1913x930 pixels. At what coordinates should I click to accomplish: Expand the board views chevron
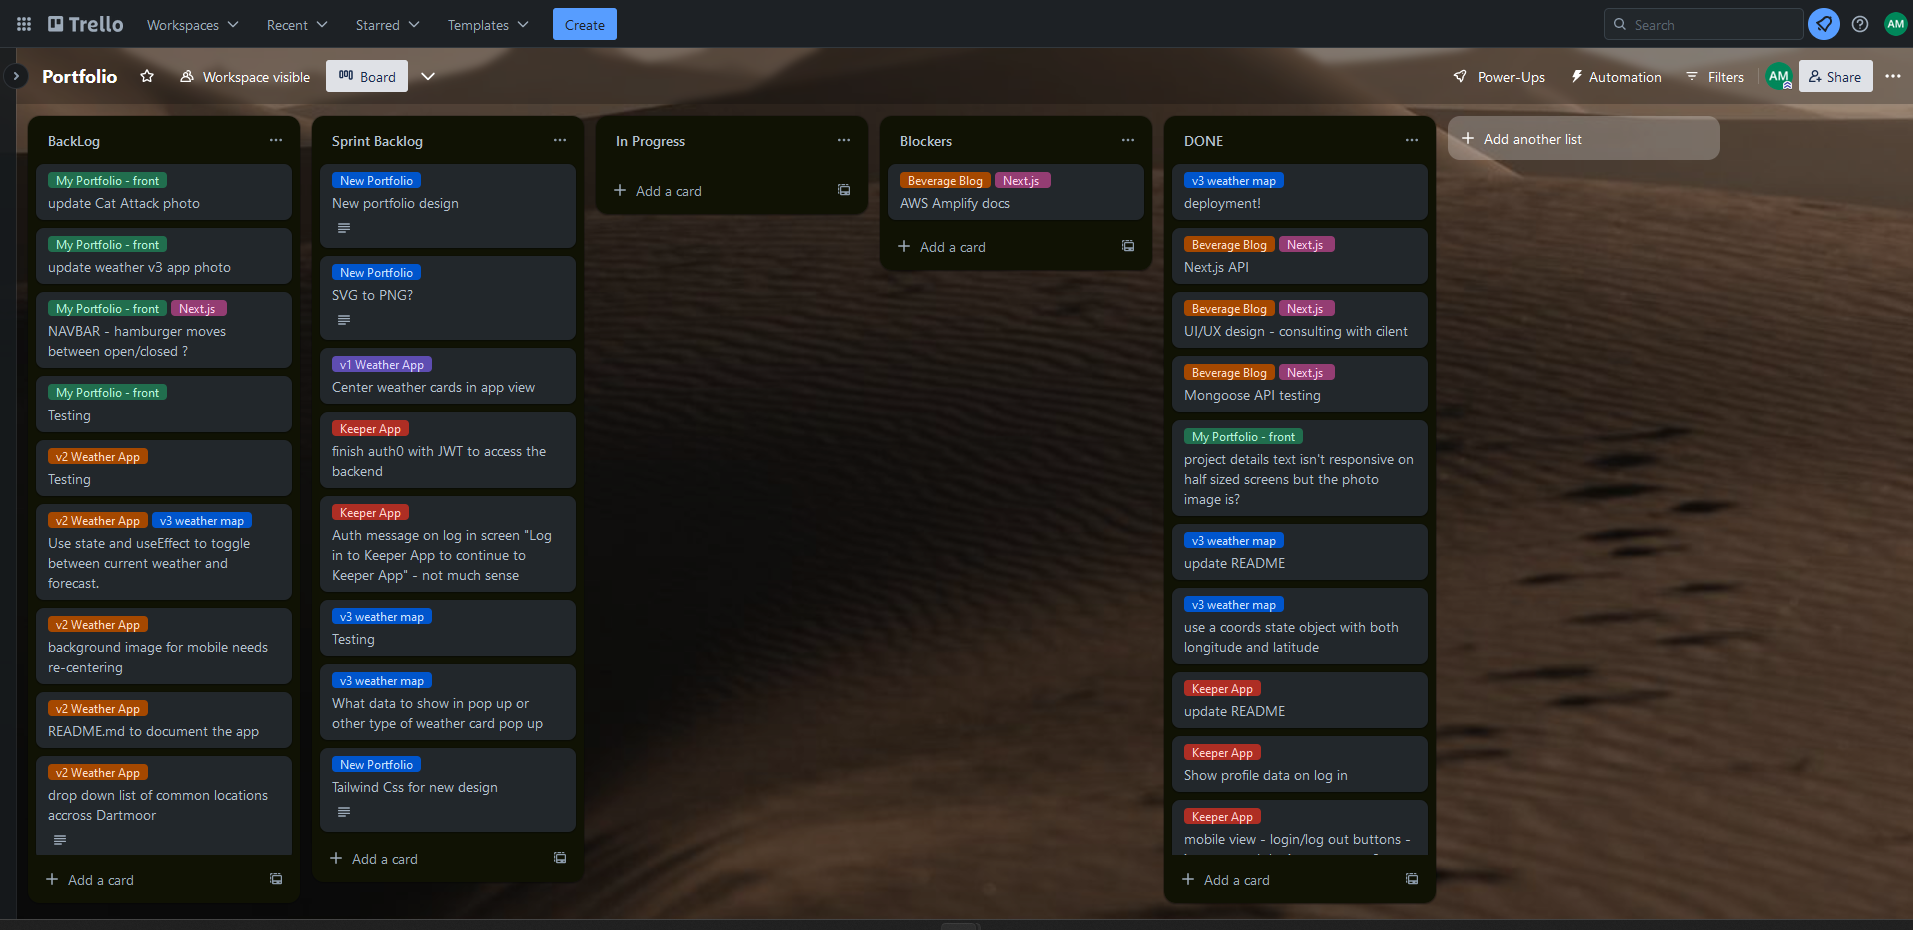point(428,76)
